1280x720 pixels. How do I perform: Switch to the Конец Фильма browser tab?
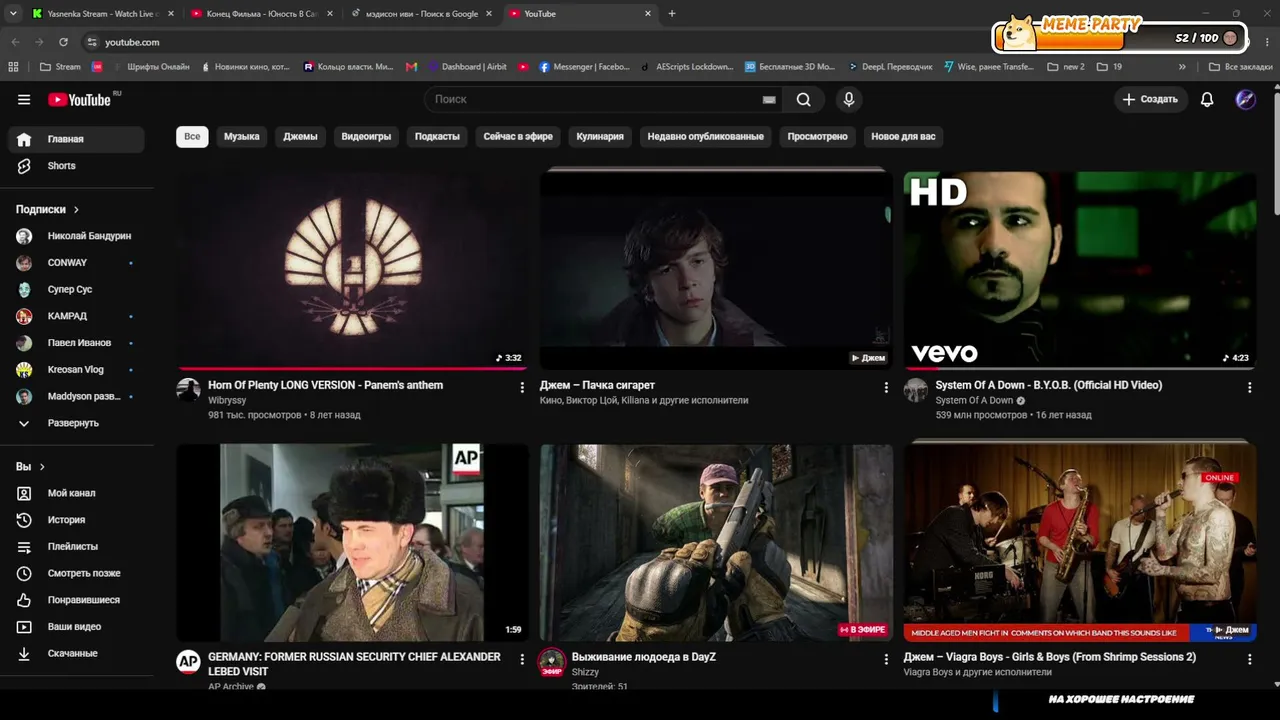pos(262,14)
